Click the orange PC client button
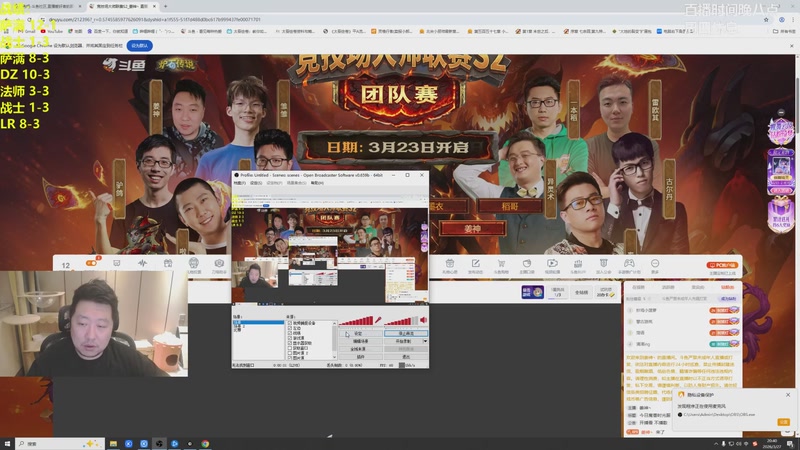The width and height of the screenshot is (800, 450). (x=722, y=265)
